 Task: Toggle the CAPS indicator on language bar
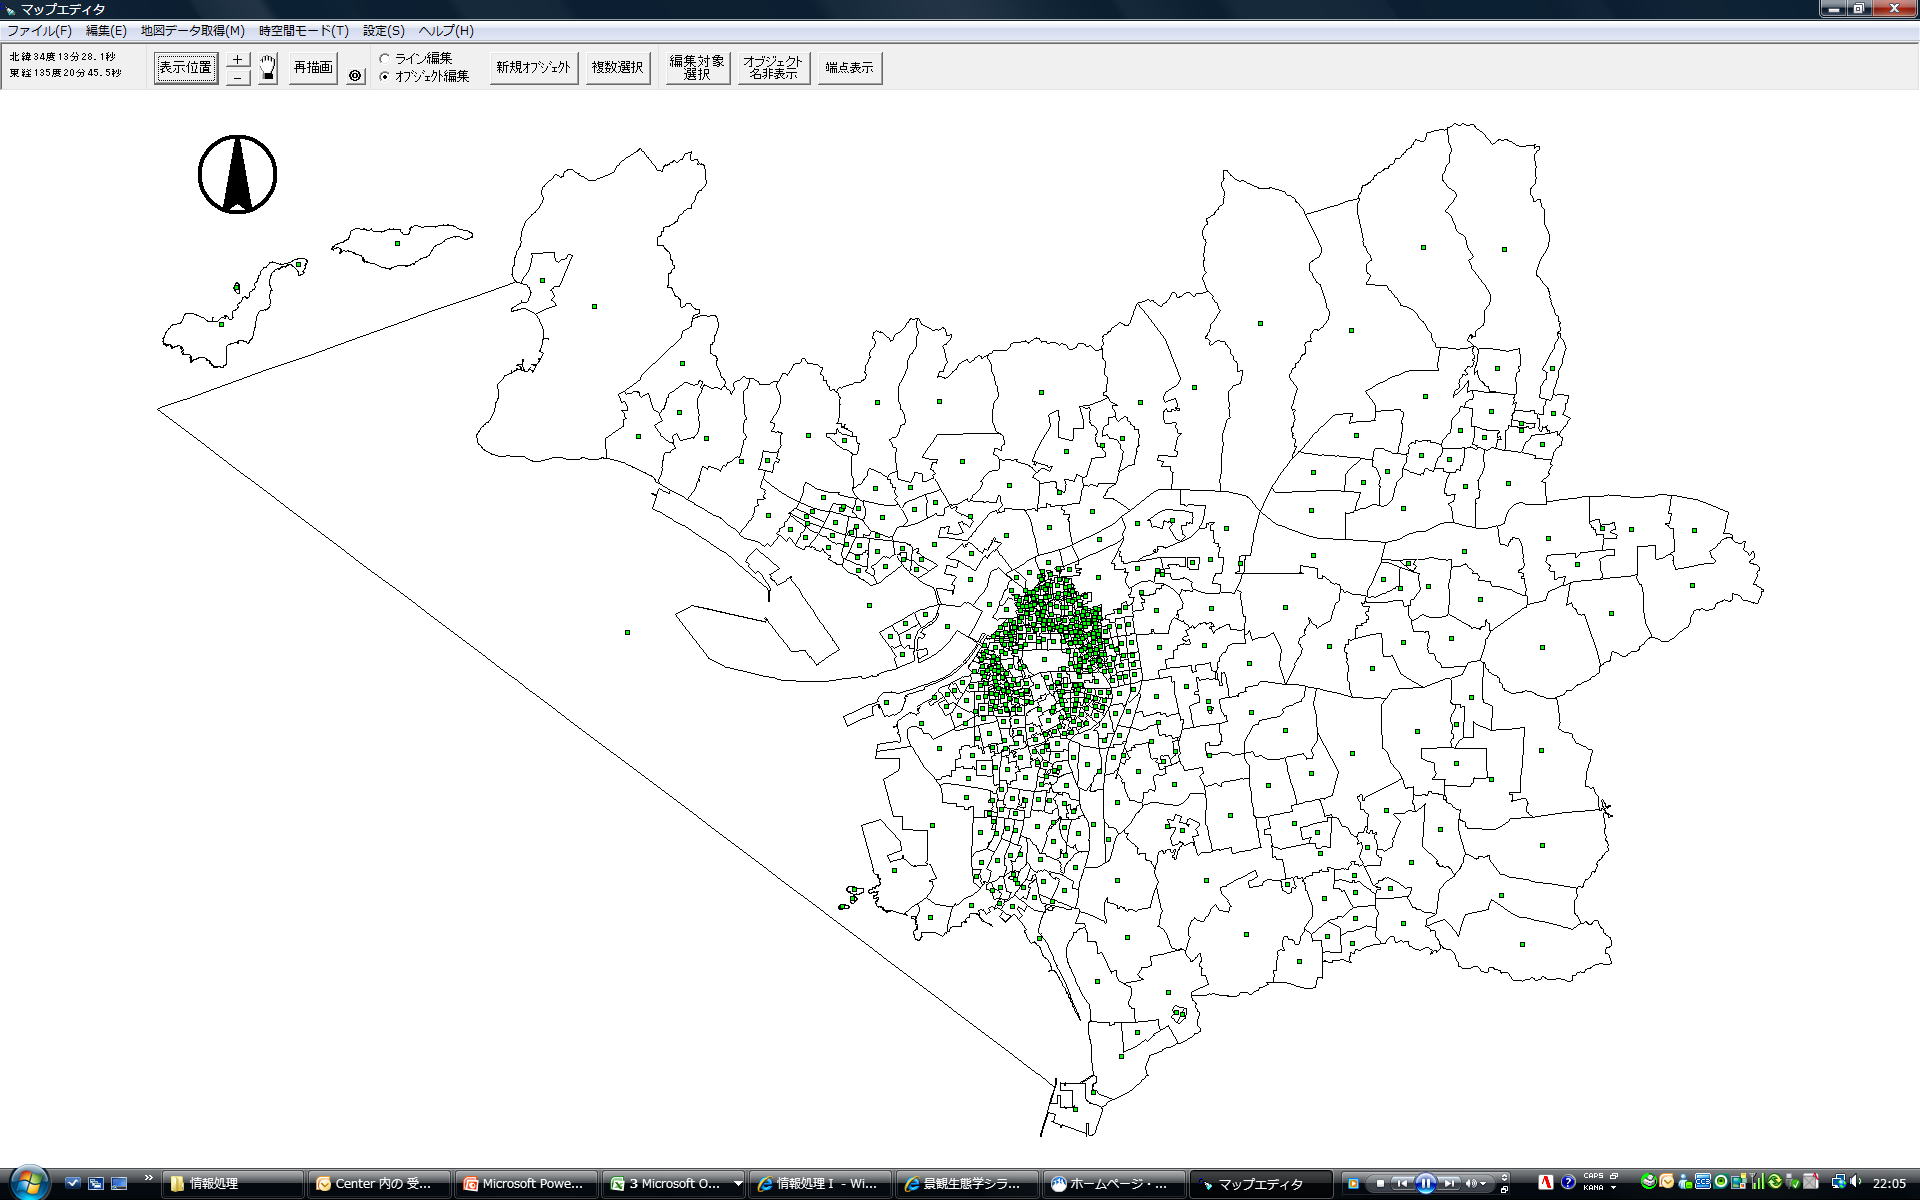click(1593, 1176)
